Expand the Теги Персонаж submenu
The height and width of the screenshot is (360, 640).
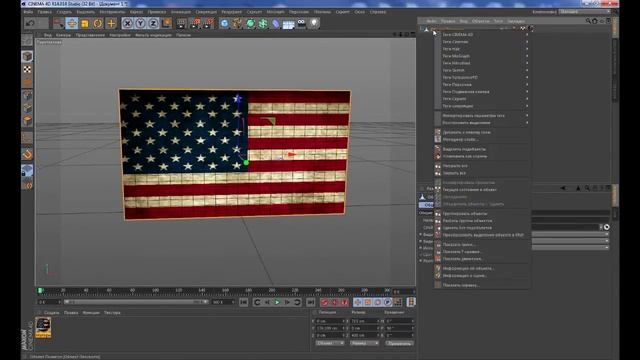[x=483, y=84]
